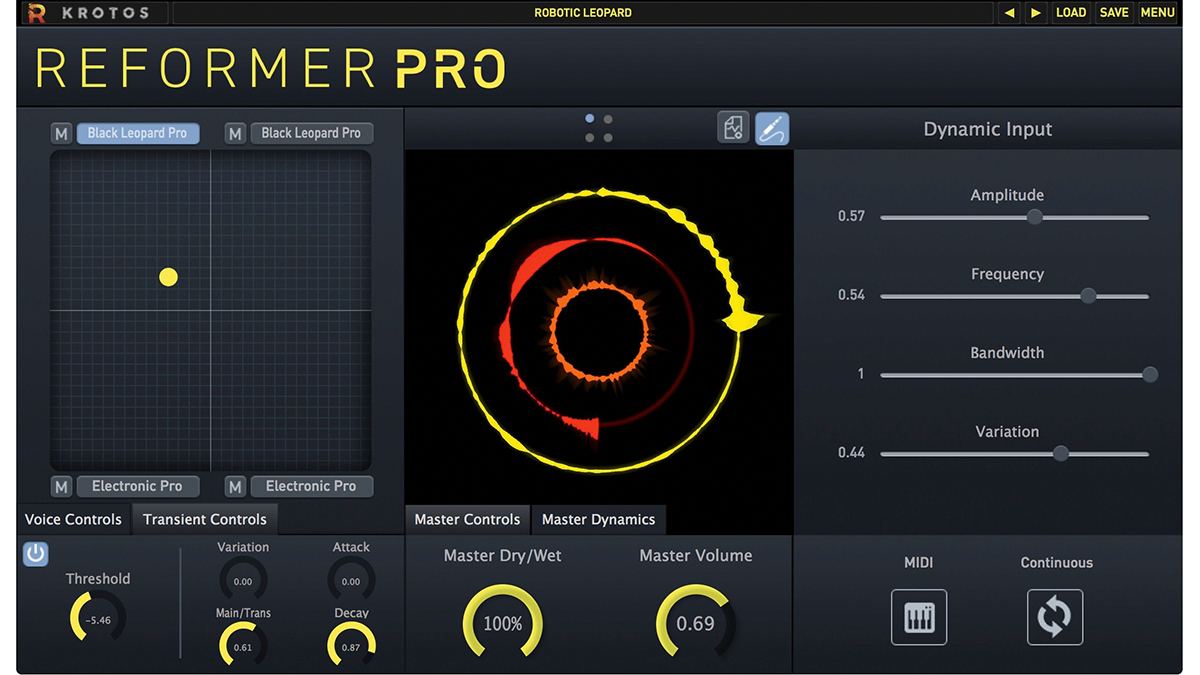Click the Attack knob
Viewport: 1200px width, 675px height.
[x=351, y=579]
